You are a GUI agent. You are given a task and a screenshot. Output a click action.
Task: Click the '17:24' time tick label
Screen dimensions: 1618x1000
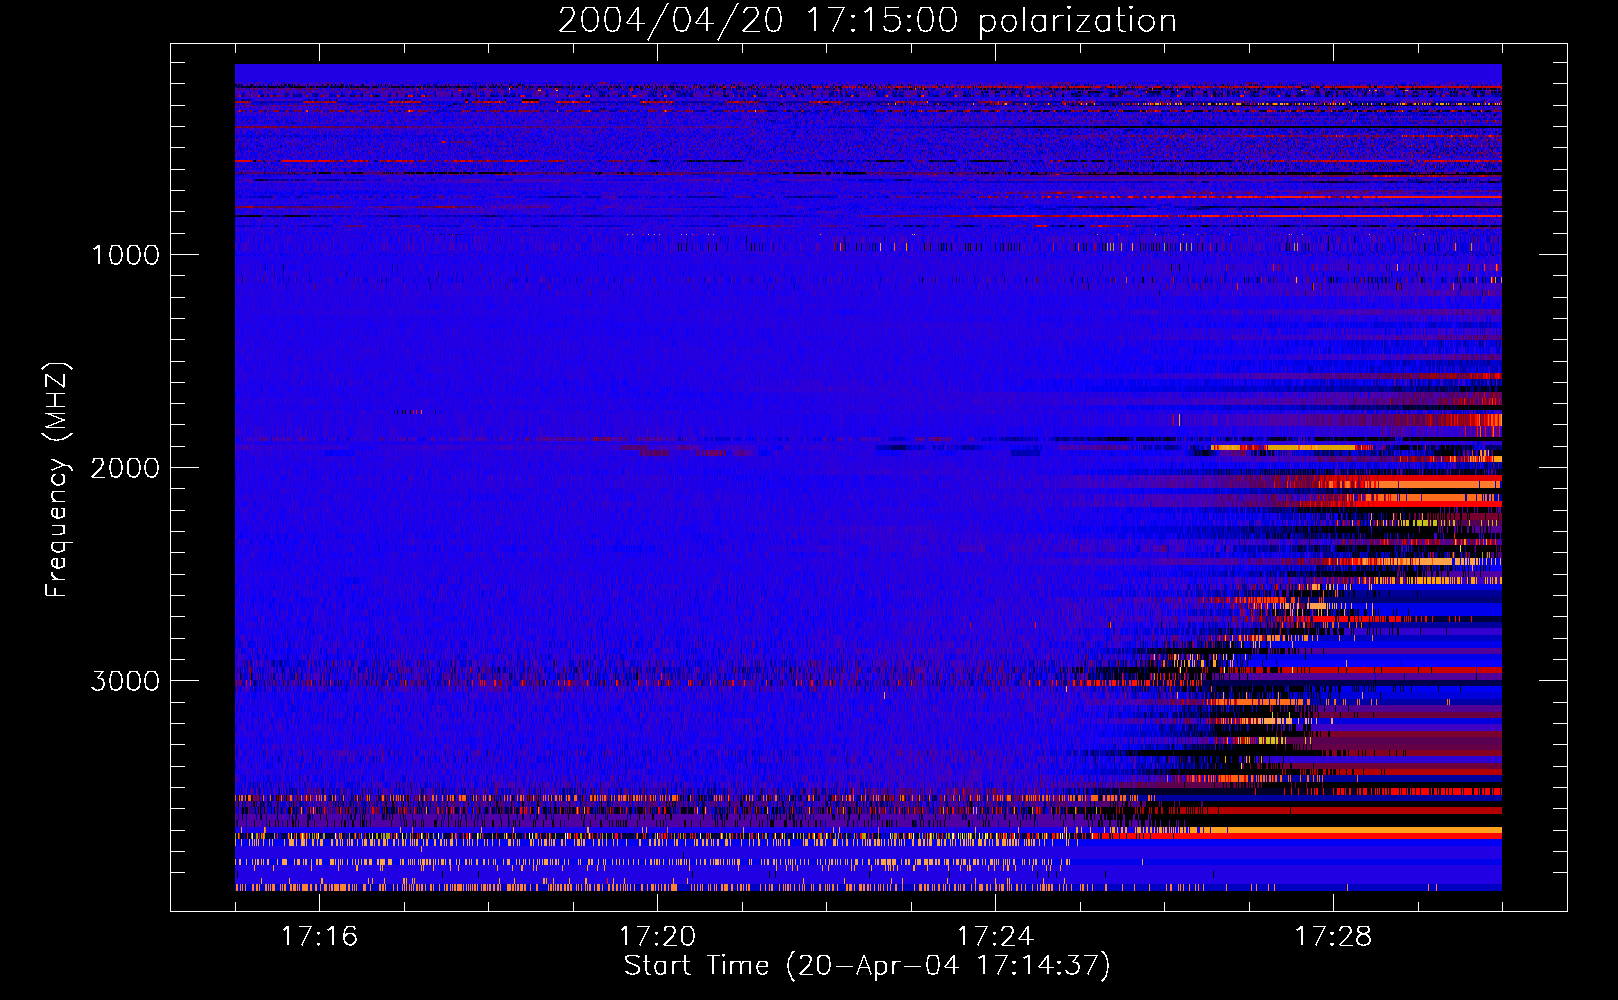[995, 936]
